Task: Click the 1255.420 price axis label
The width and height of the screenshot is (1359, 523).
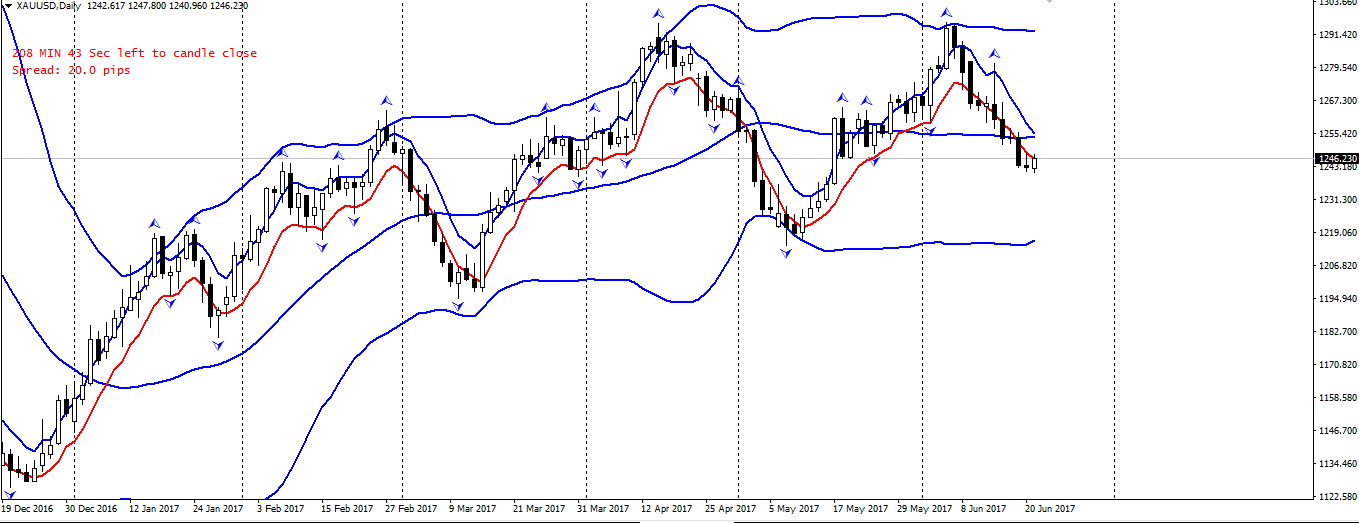Action: coord(1337,134)
